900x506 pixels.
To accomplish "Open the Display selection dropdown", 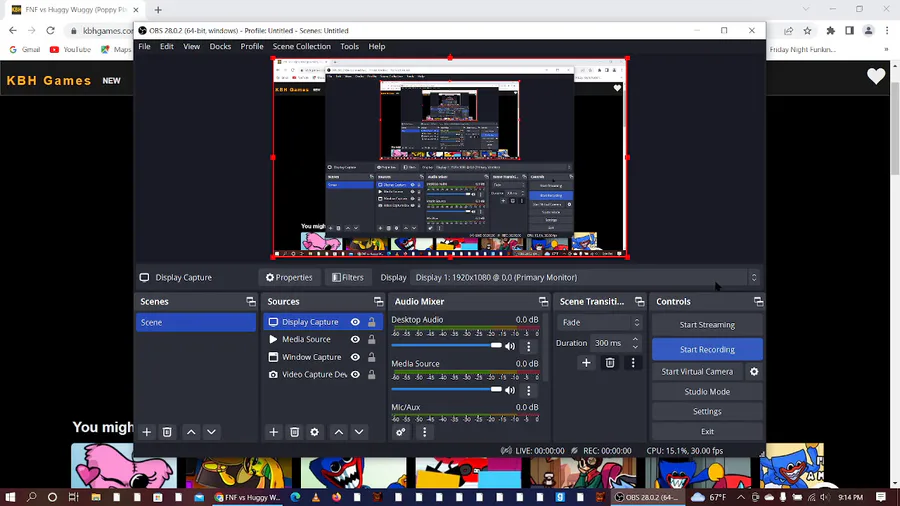I will (585, 278).
